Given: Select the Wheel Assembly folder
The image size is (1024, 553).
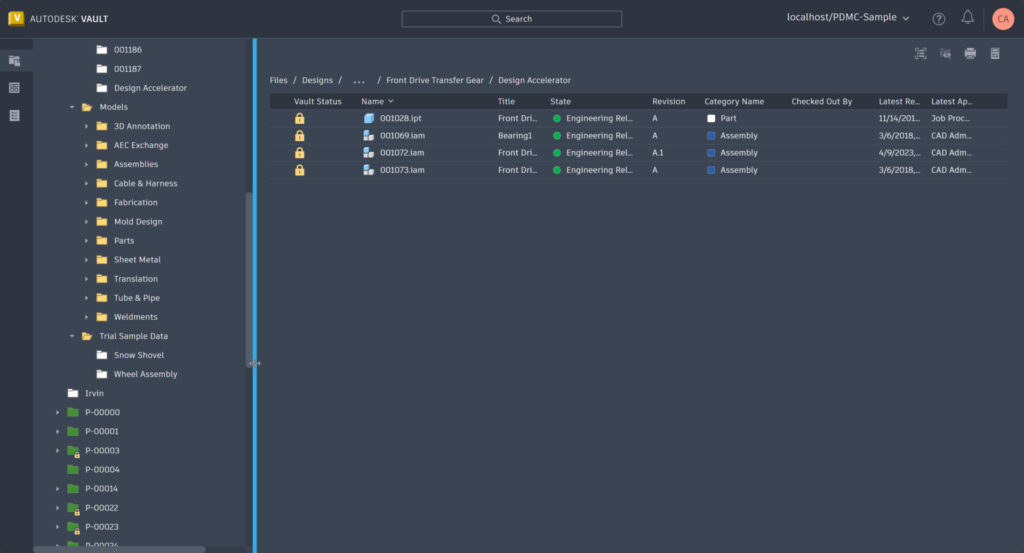Looking at the screenshot, I should click(x=146, y=374).
